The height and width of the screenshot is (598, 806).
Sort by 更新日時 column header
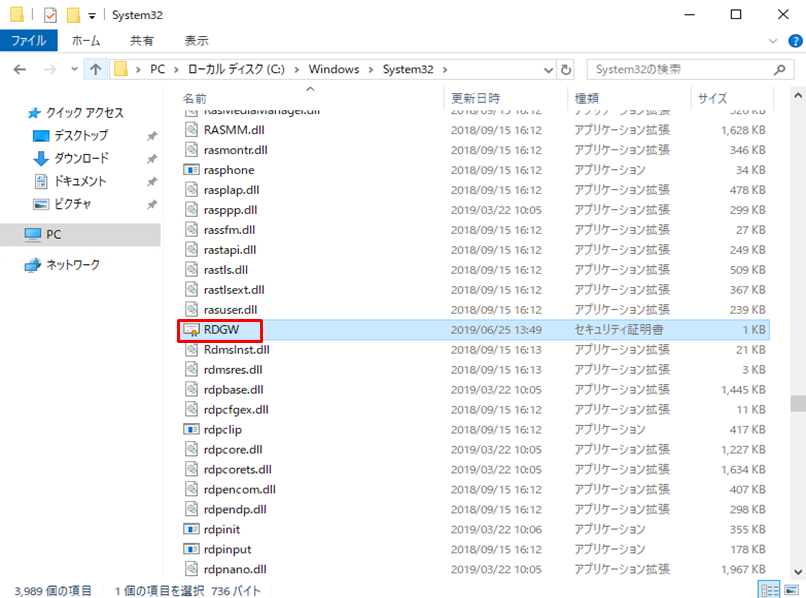tap(475, 98)
